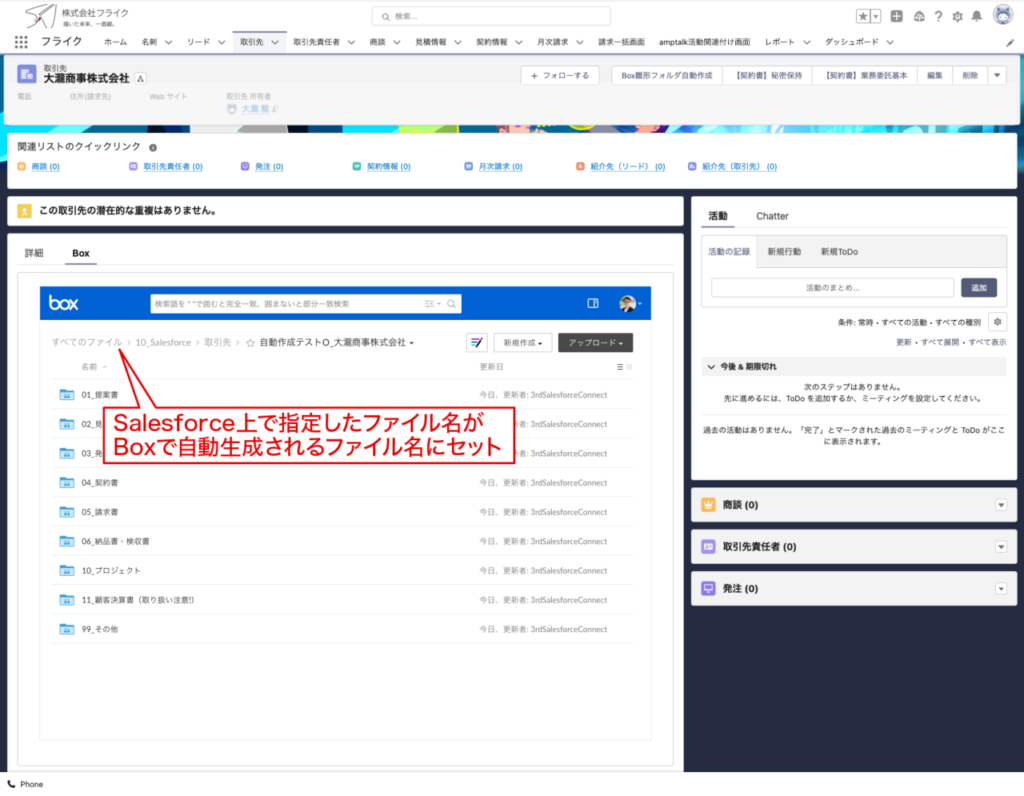Open 請求一括画面 nav tab
Viewport: 1024px width, 796px height.
click(621, 42)
